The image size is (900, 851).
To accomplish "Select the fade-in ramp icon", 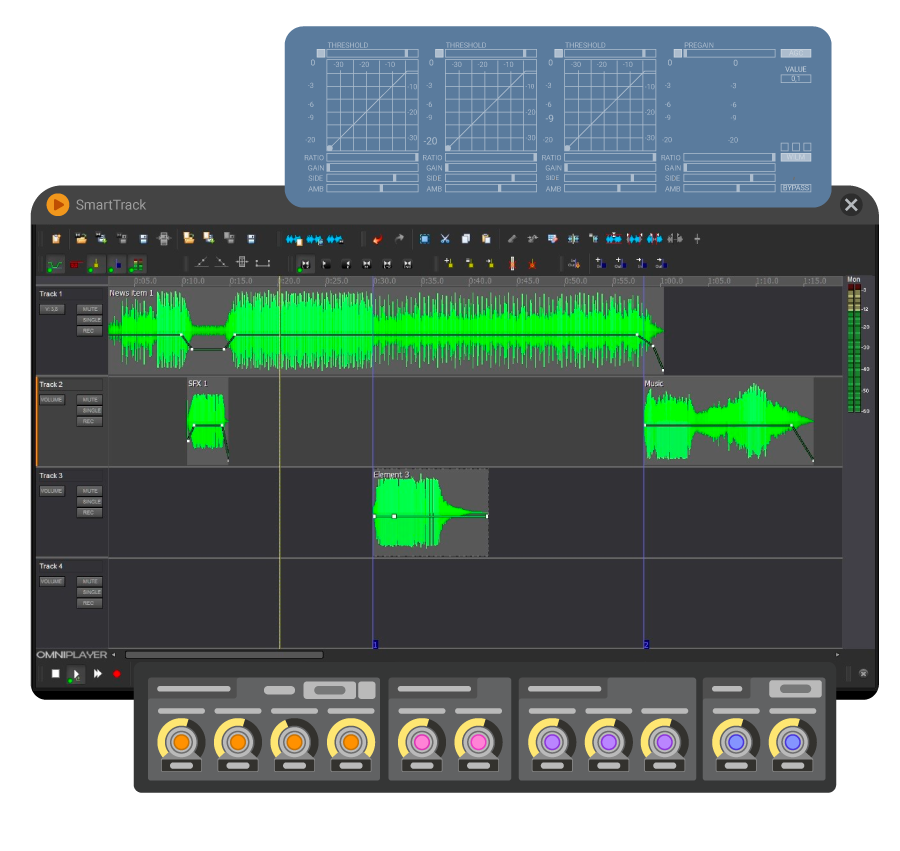I will pyautogui.click(x=201, y=262).
